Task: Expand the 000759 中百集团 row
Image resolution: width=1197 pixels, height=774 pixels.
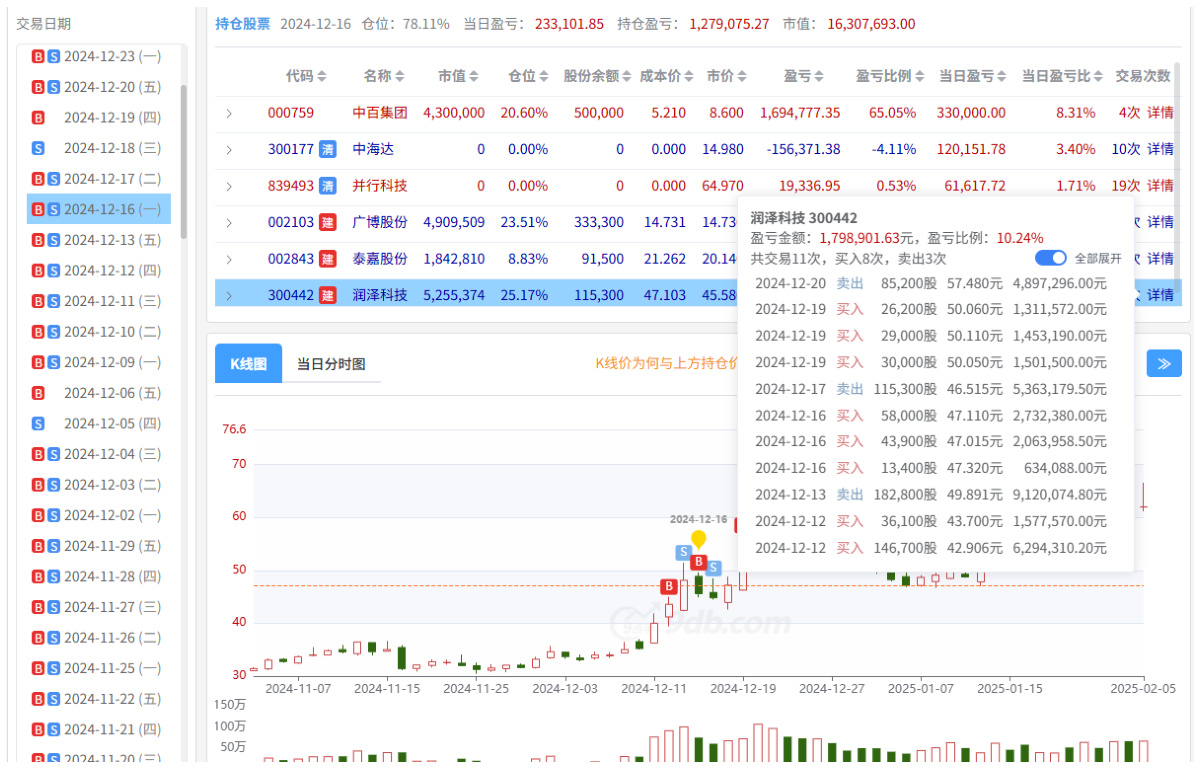Action: point(229,113)
